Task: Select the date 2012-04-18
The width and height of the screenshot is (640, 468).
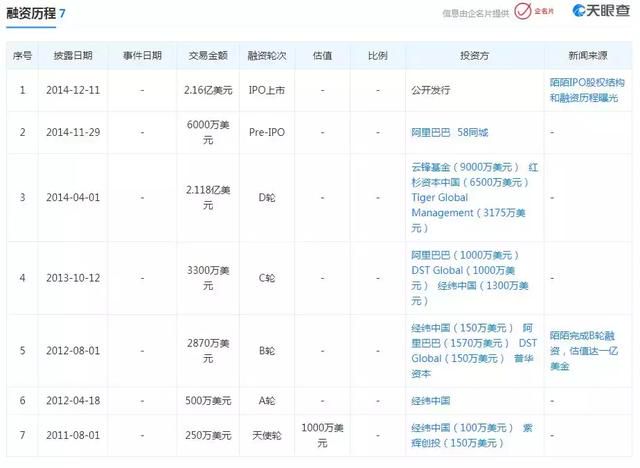Action: 73,401
